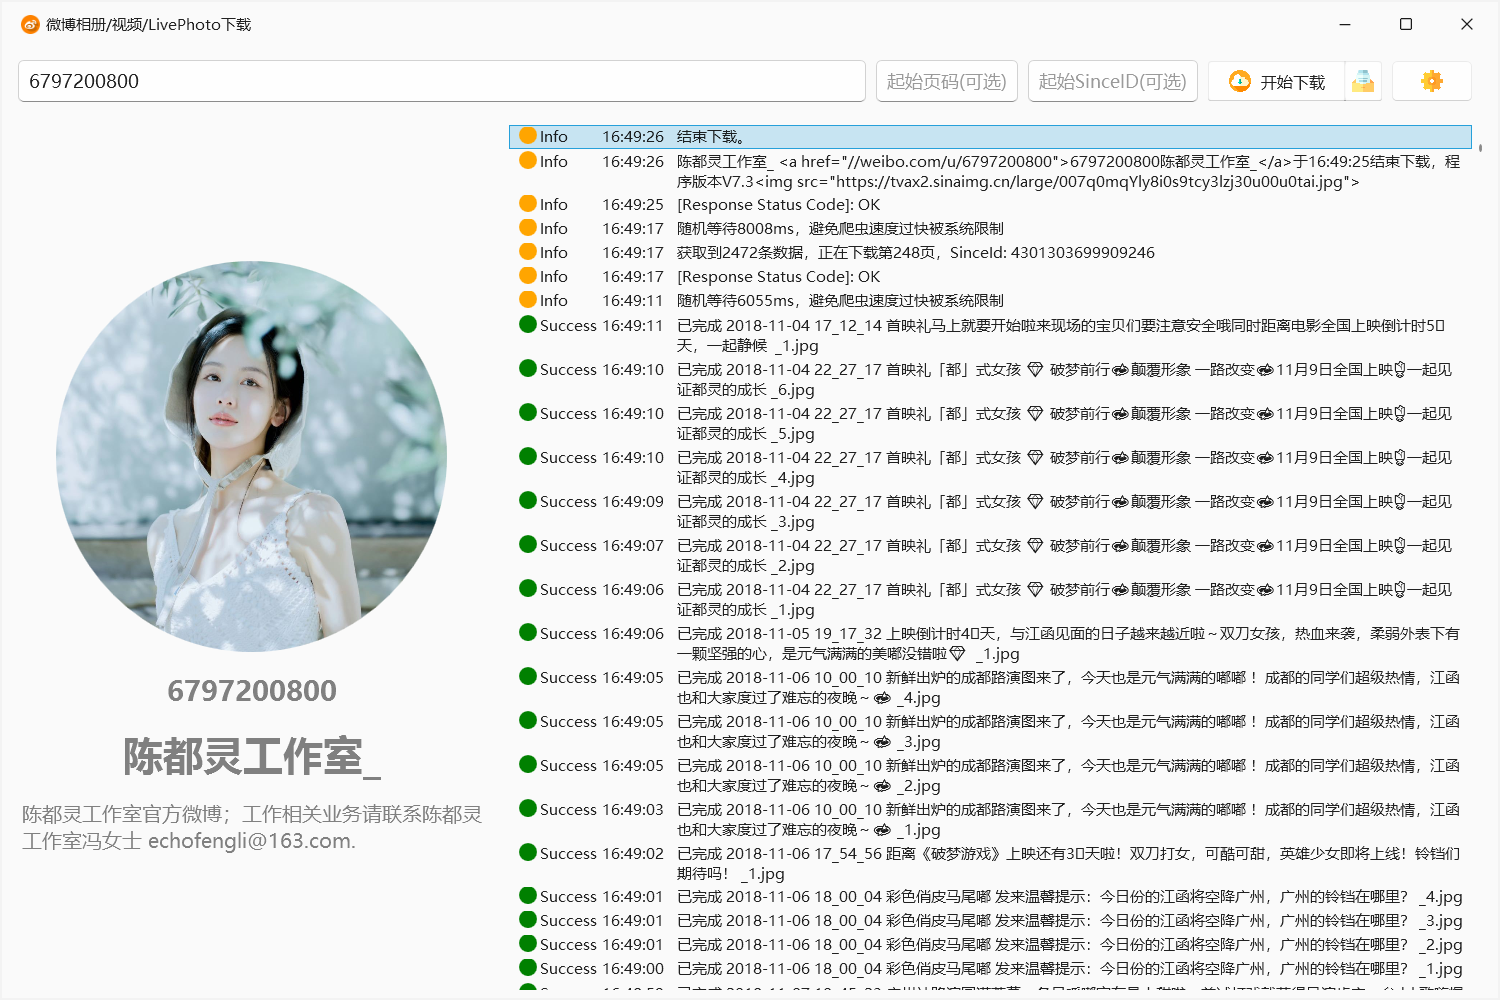Screen dimensions: 1500x1000
Task: Minimize the 微博相册 download window
Action: pos(1344,24)
